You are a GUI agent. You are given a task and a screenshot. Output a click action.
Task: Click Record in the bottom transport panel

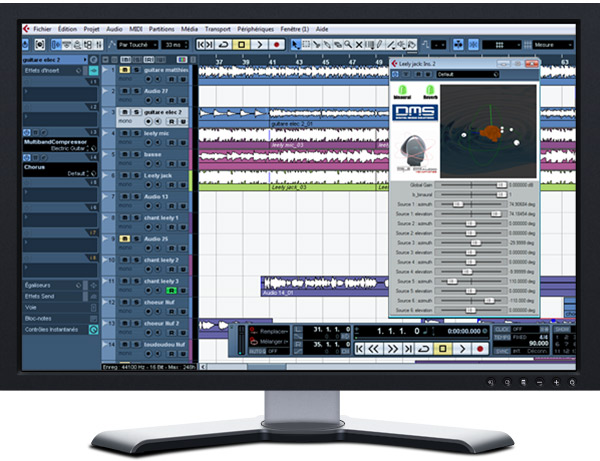[480, 349]
